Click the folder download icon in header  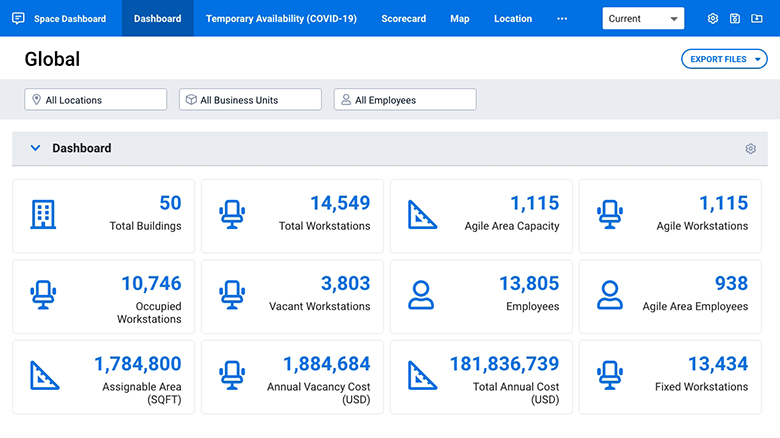pyautogui.click(x=757, y=18)
